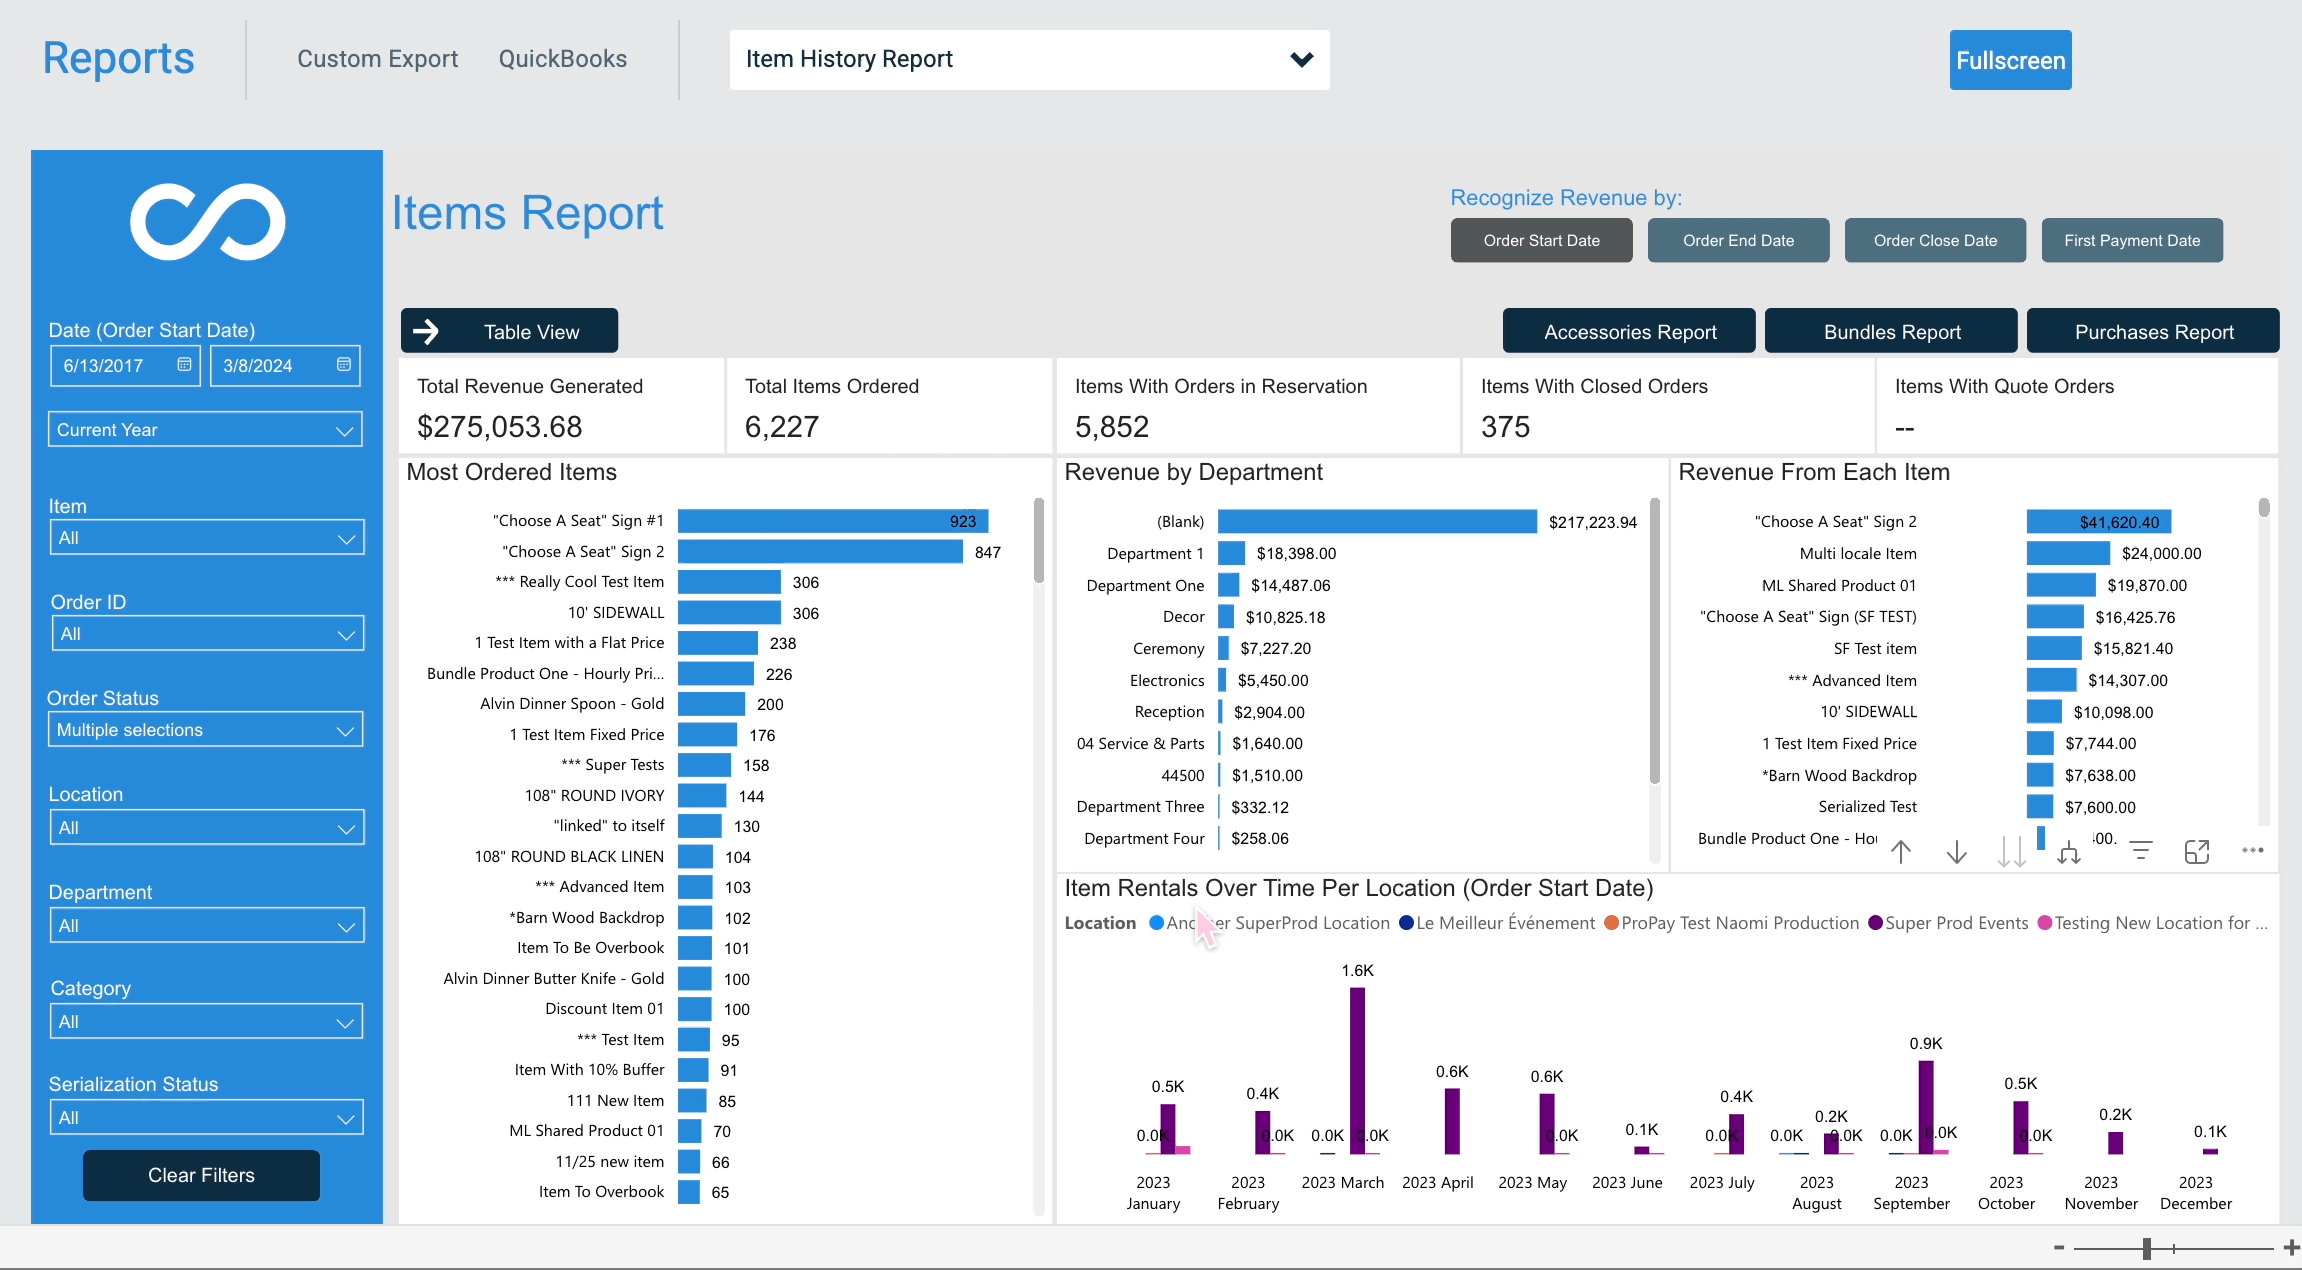The image size is (2302, 1270).
Task: Click the double-arrow next level icon
Action: [2012, 851]
